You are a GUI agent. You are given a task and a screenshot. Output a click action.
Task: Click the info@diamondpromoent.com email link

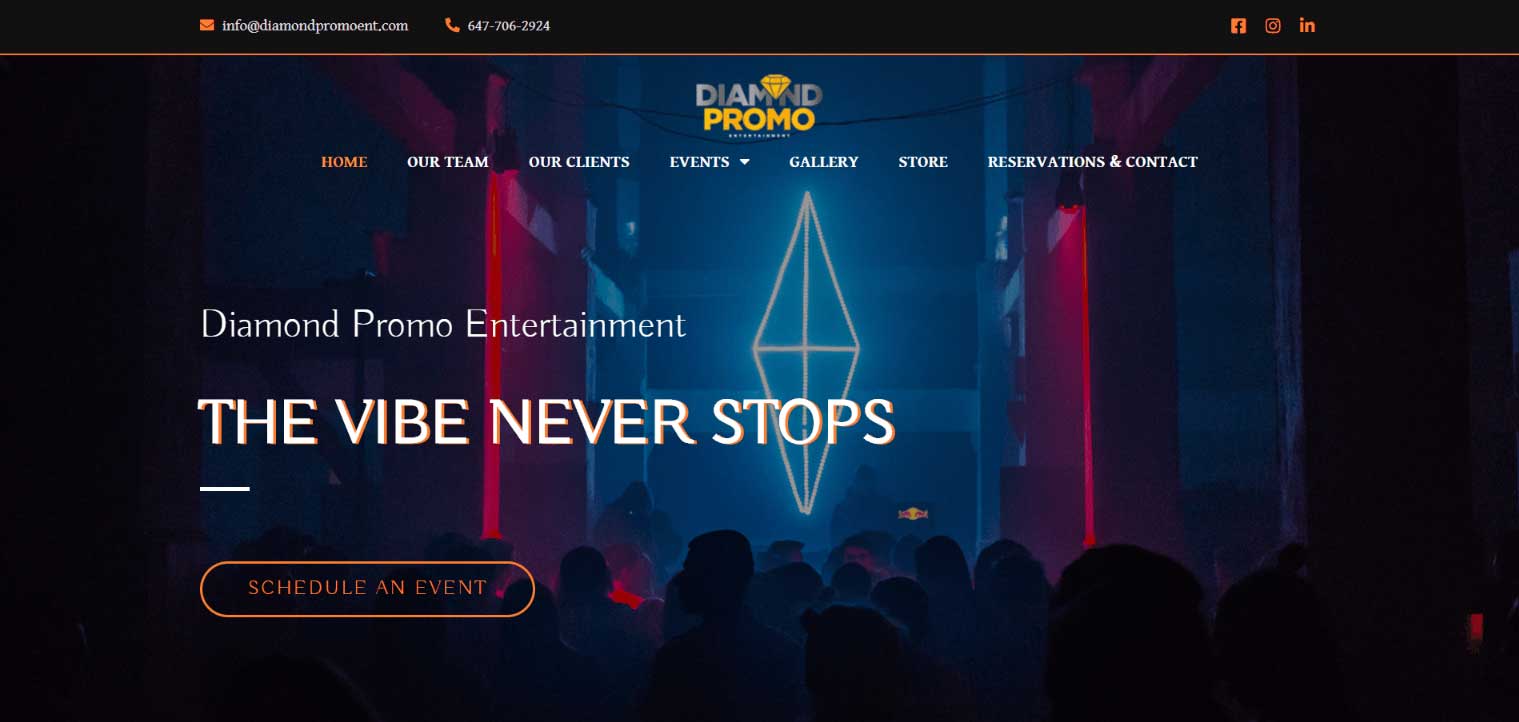(x=315, y=26)
